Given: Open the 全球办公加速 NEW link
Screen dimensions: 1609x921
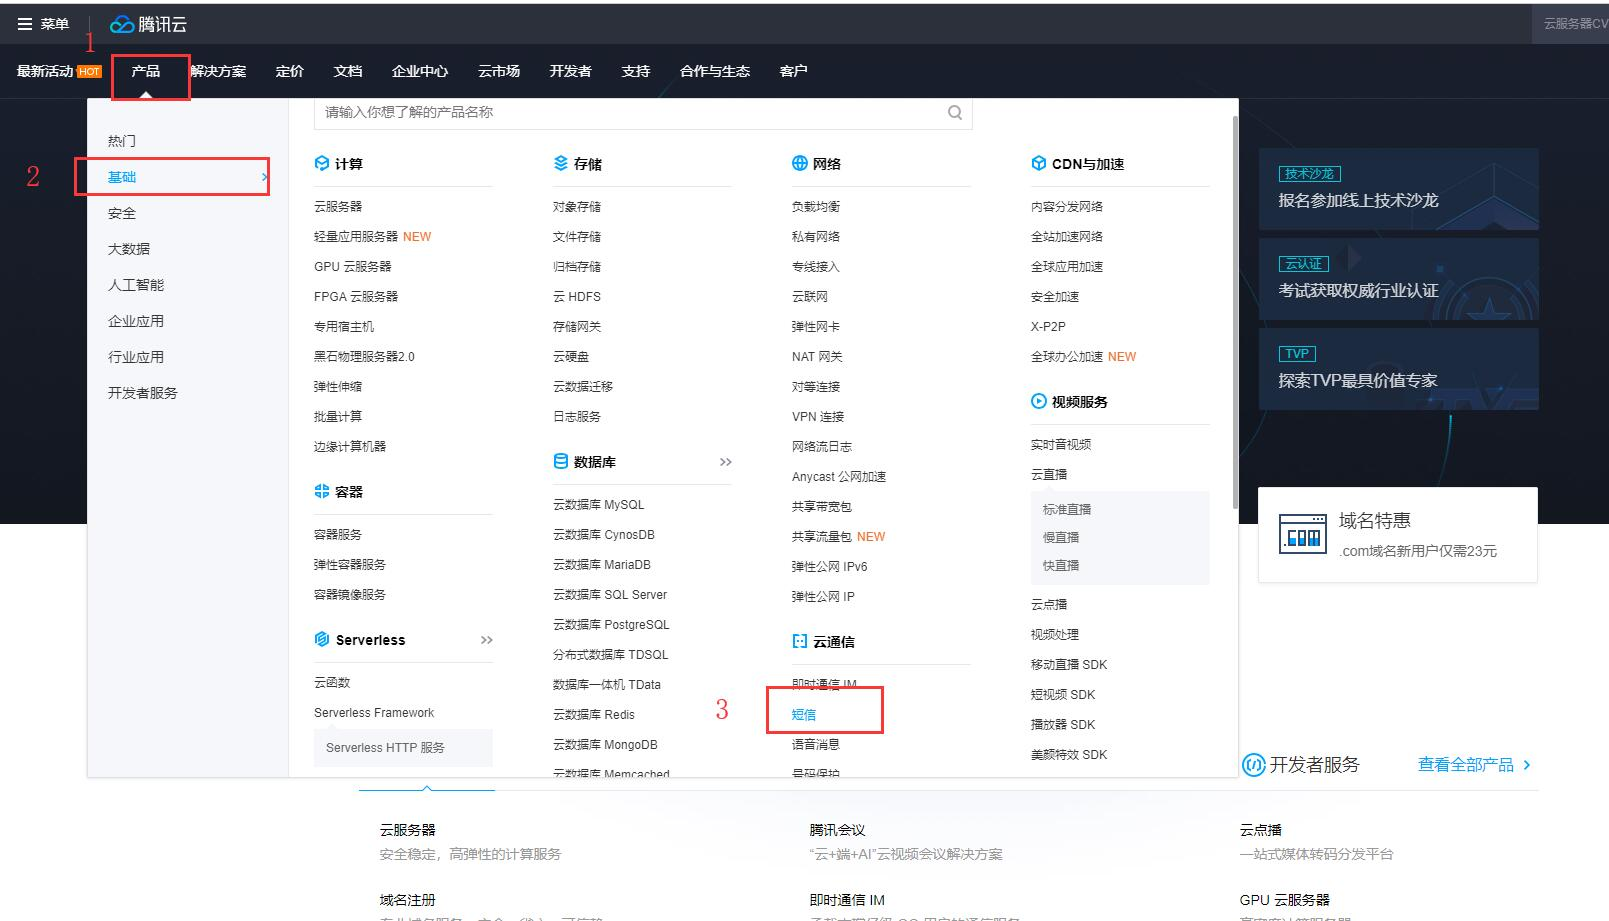Looking at the screenshot, I should [x=1083, y=356].
